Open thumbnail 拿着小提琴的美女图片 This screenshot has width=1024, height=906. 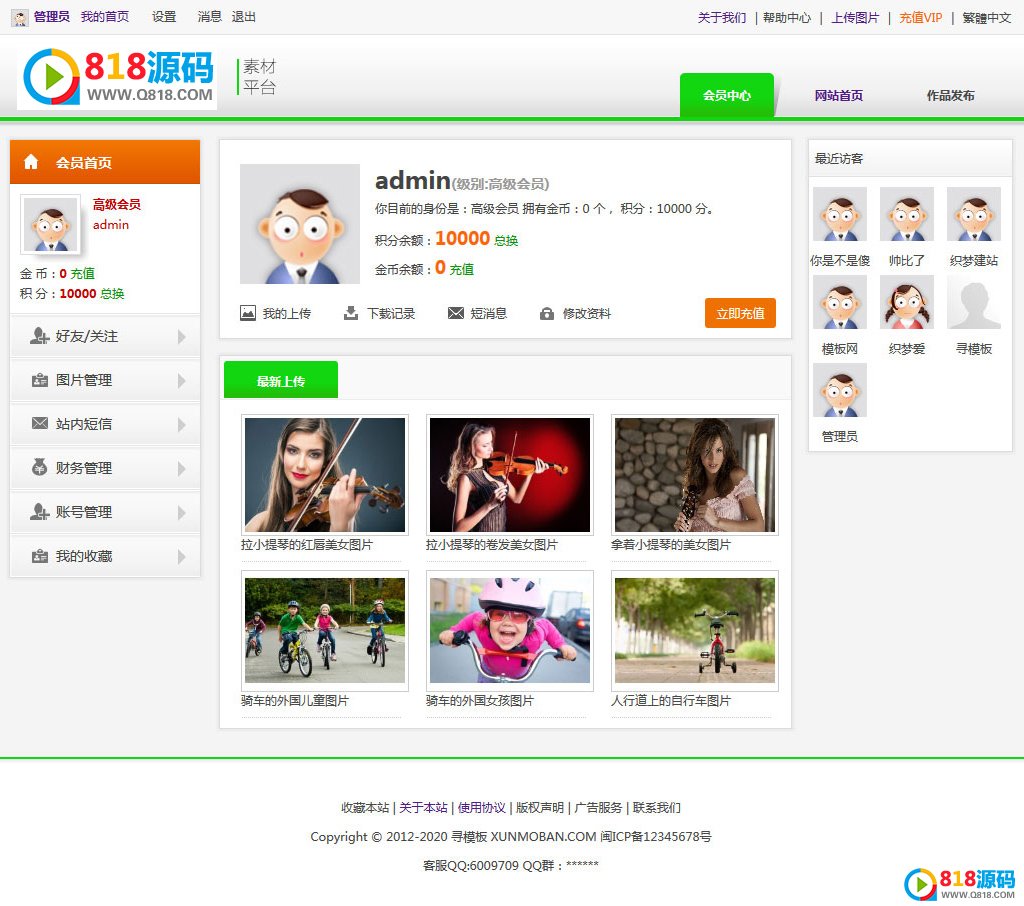(x=695, y=475)
